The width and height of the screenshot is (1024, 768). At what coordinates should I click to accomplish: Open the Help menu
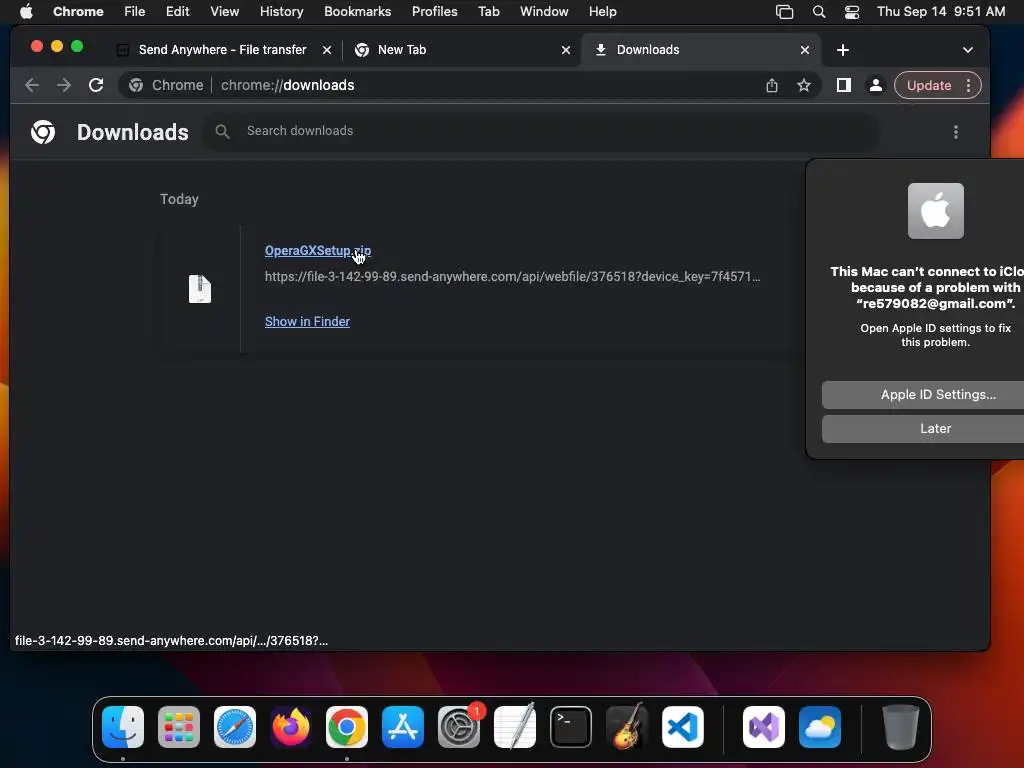(x=602, y=12)
